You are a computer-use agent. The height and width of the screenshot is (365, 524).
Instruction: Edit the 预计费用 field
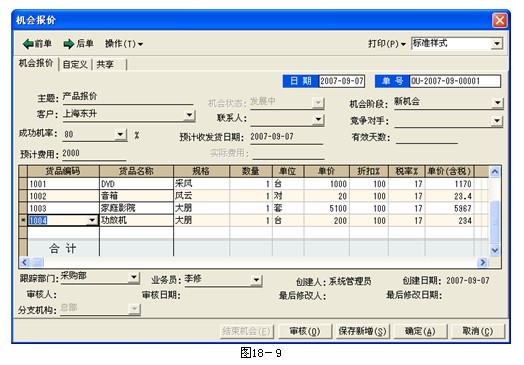94,153
